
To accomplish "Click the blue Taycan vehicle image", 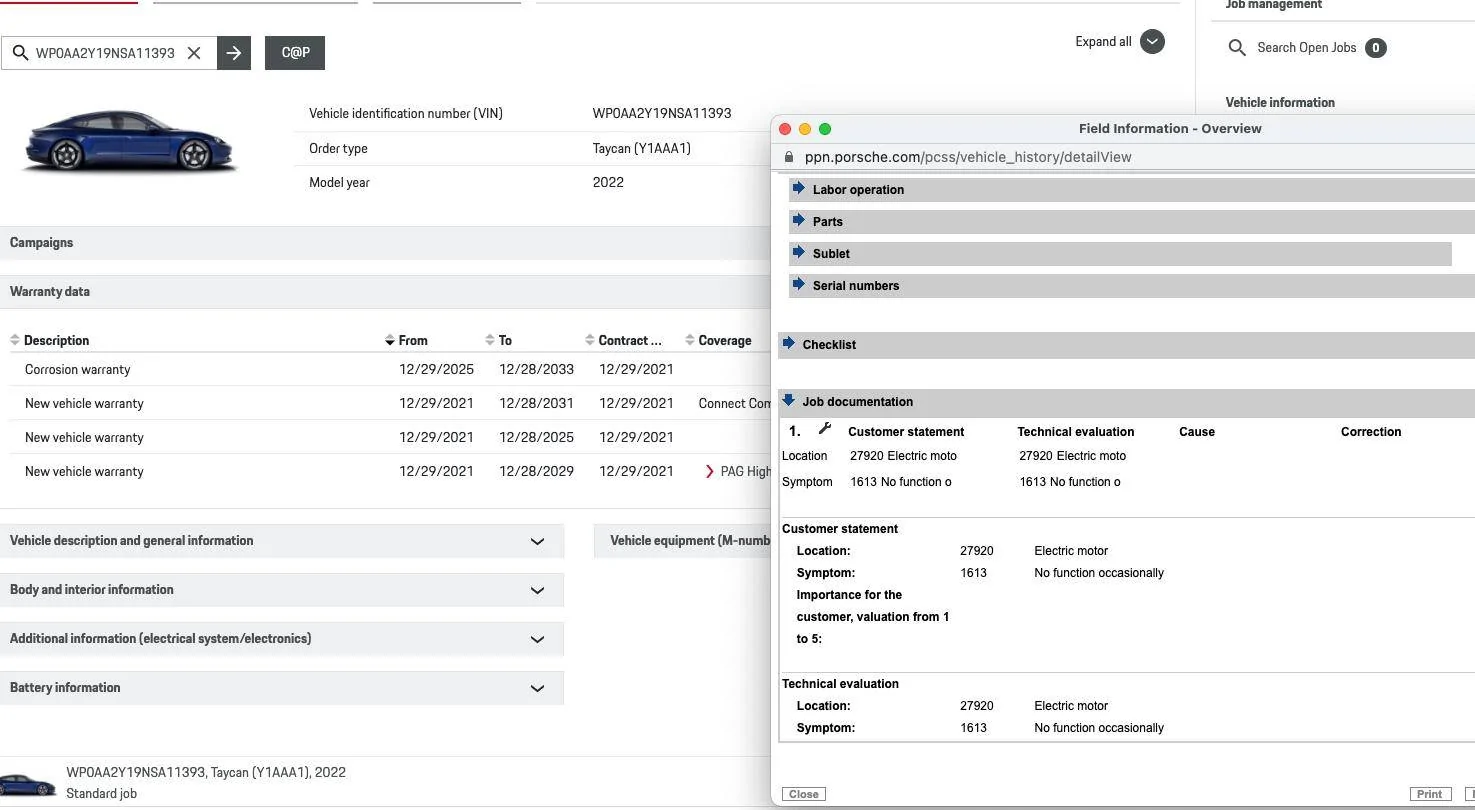I will coord(130,141).
